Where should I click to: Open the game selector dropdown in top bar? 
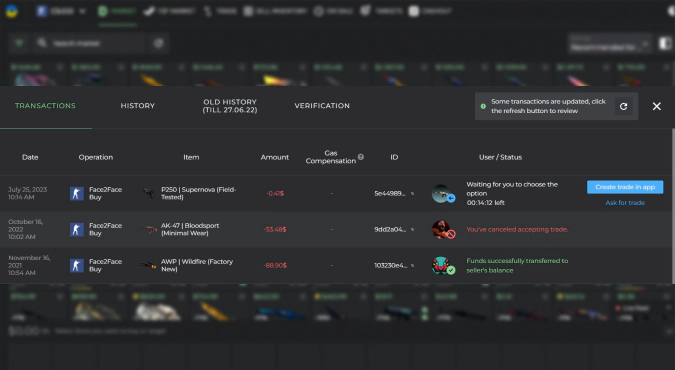point(61,11)
